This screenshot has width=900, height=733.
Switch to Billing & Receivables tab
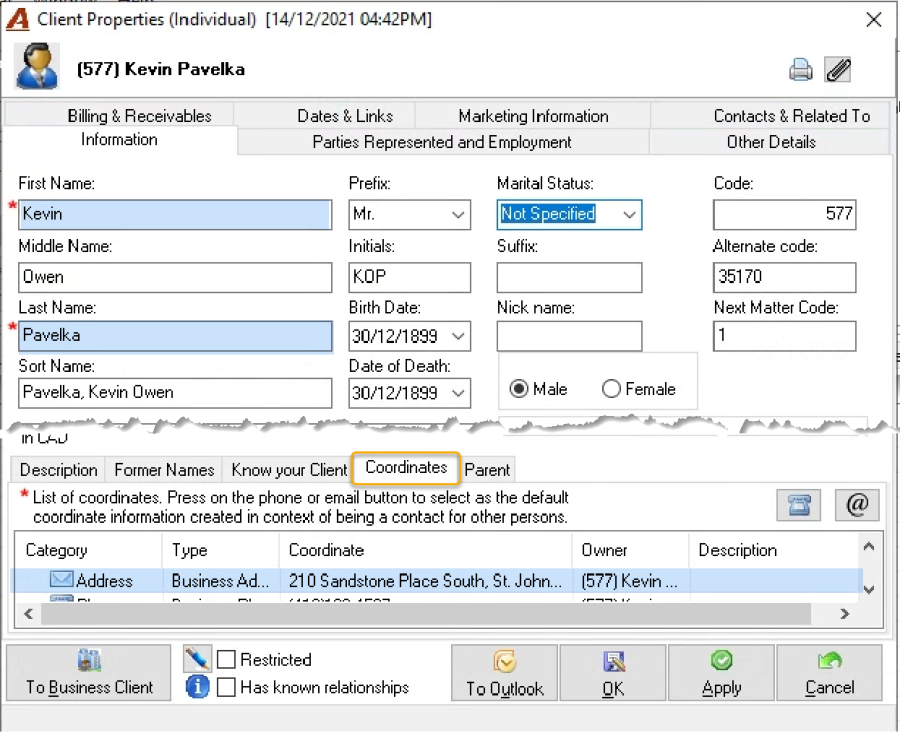click(139, 116)
